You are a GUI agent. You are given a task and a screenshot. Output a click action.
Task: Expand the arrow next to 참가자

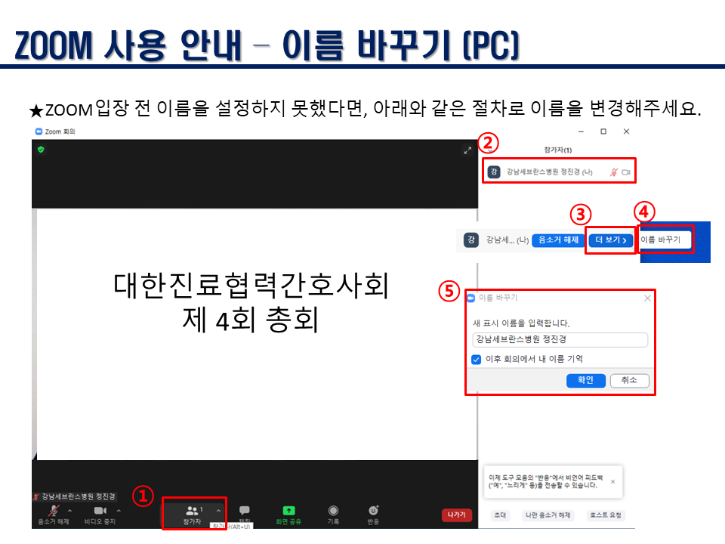(x=218, y=511)
